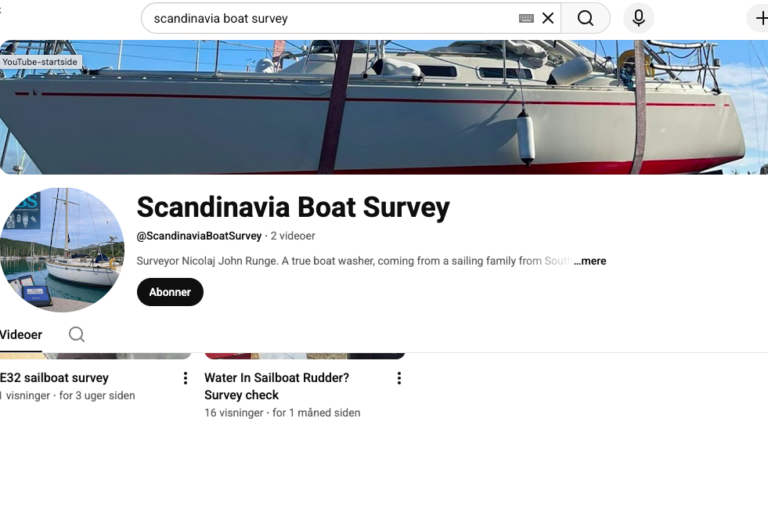This screenshot has height=512, width=768.
Task: Expand channel description with ...mere
Action: click(590, 261)
